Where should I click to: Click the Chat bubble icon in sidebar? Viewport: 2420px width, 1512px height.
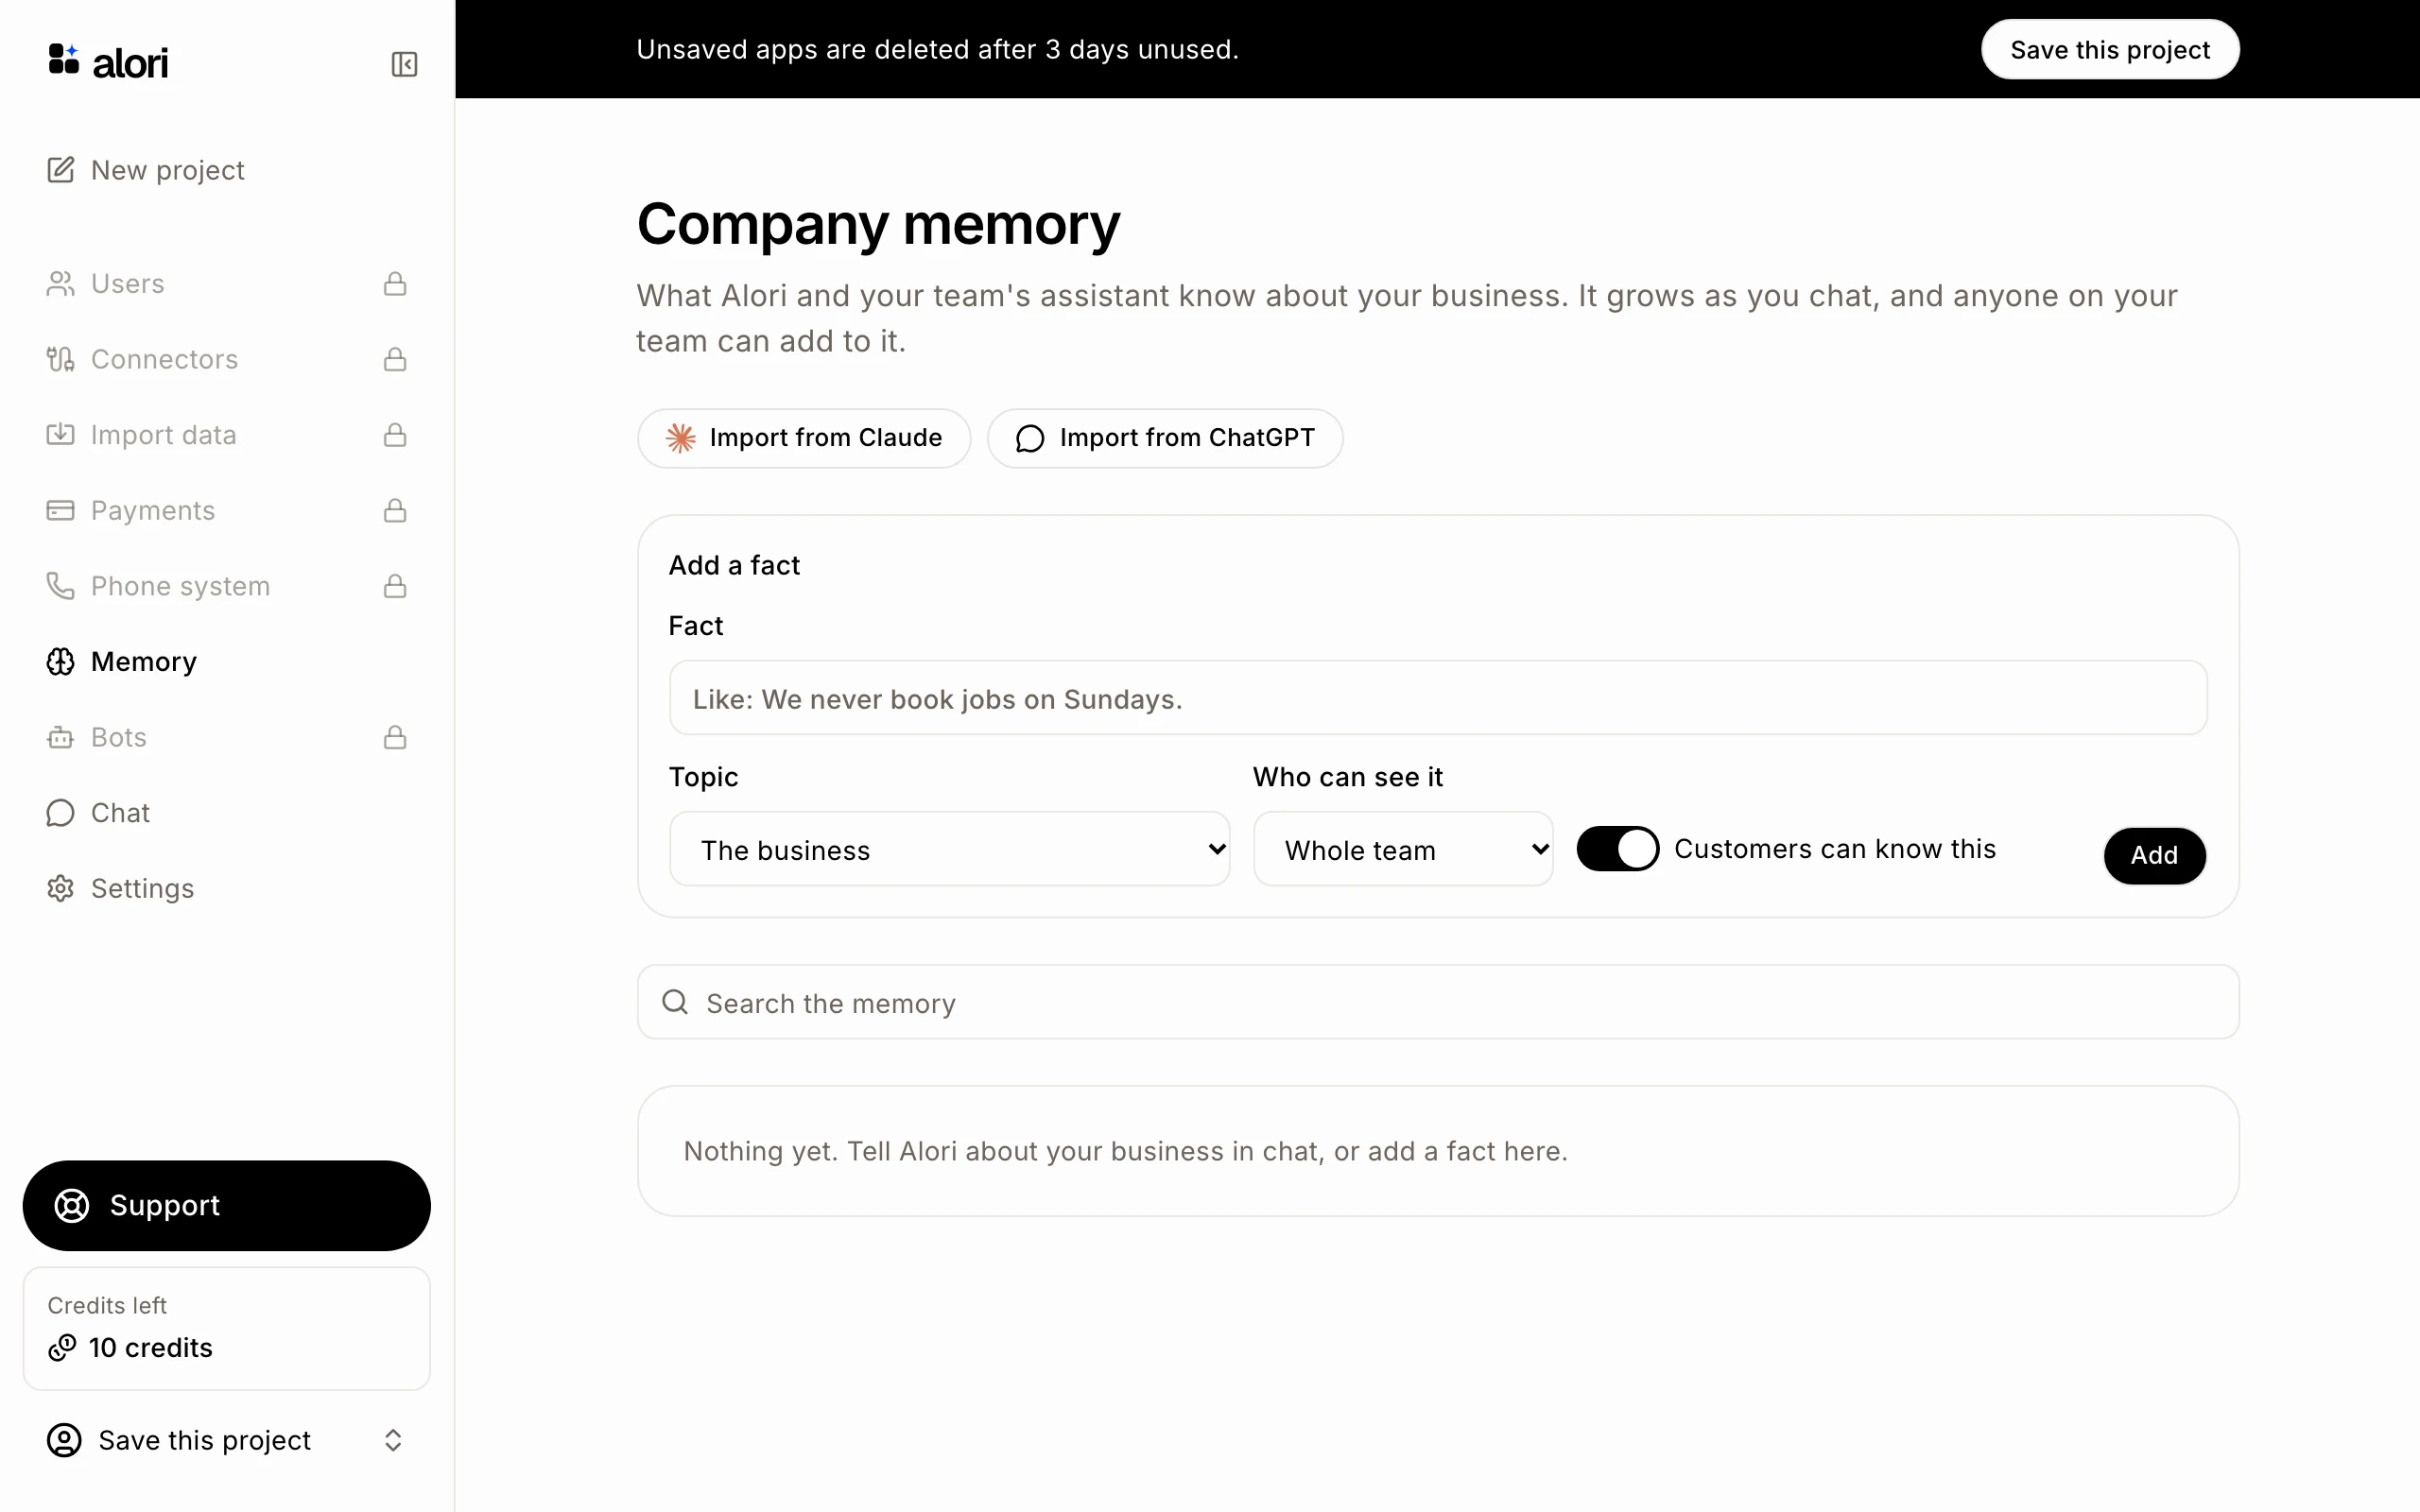click(61, 813)
